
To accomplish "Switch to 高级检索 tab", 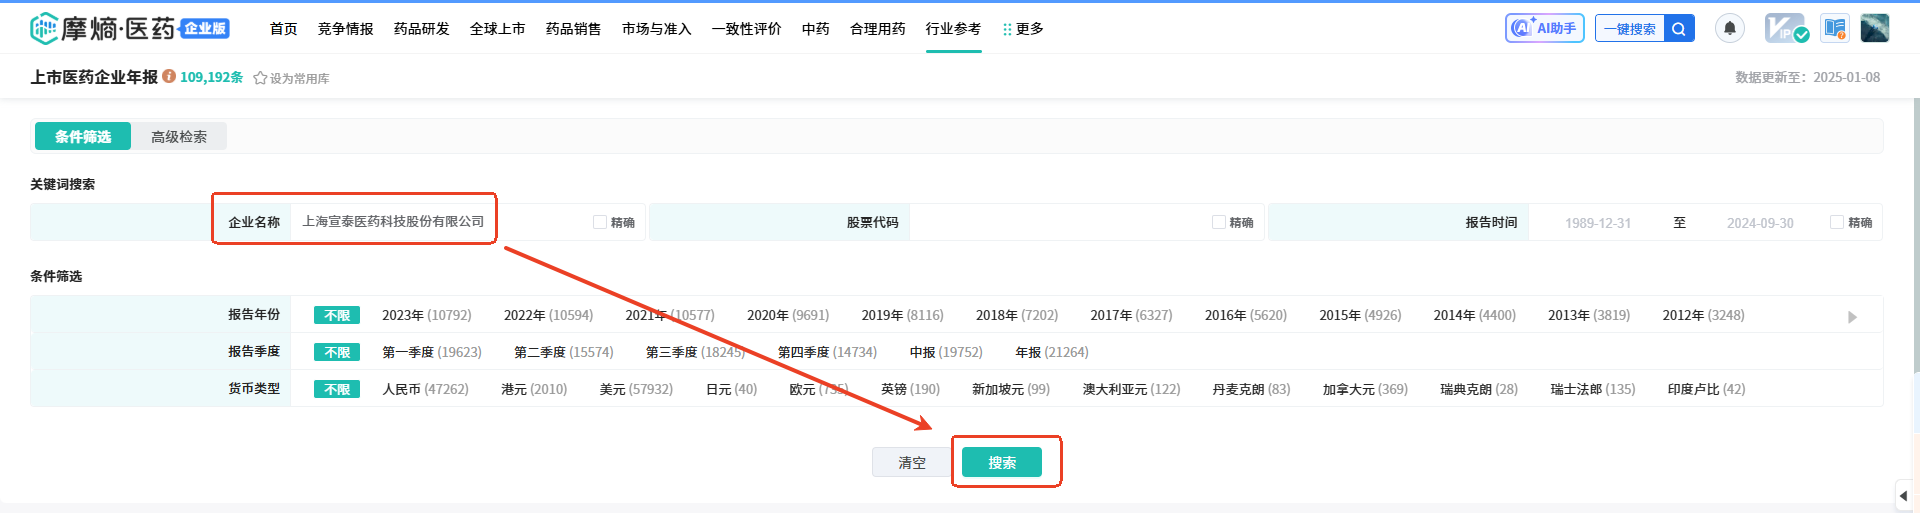I will pyautogui.click(x=179, y=136).
